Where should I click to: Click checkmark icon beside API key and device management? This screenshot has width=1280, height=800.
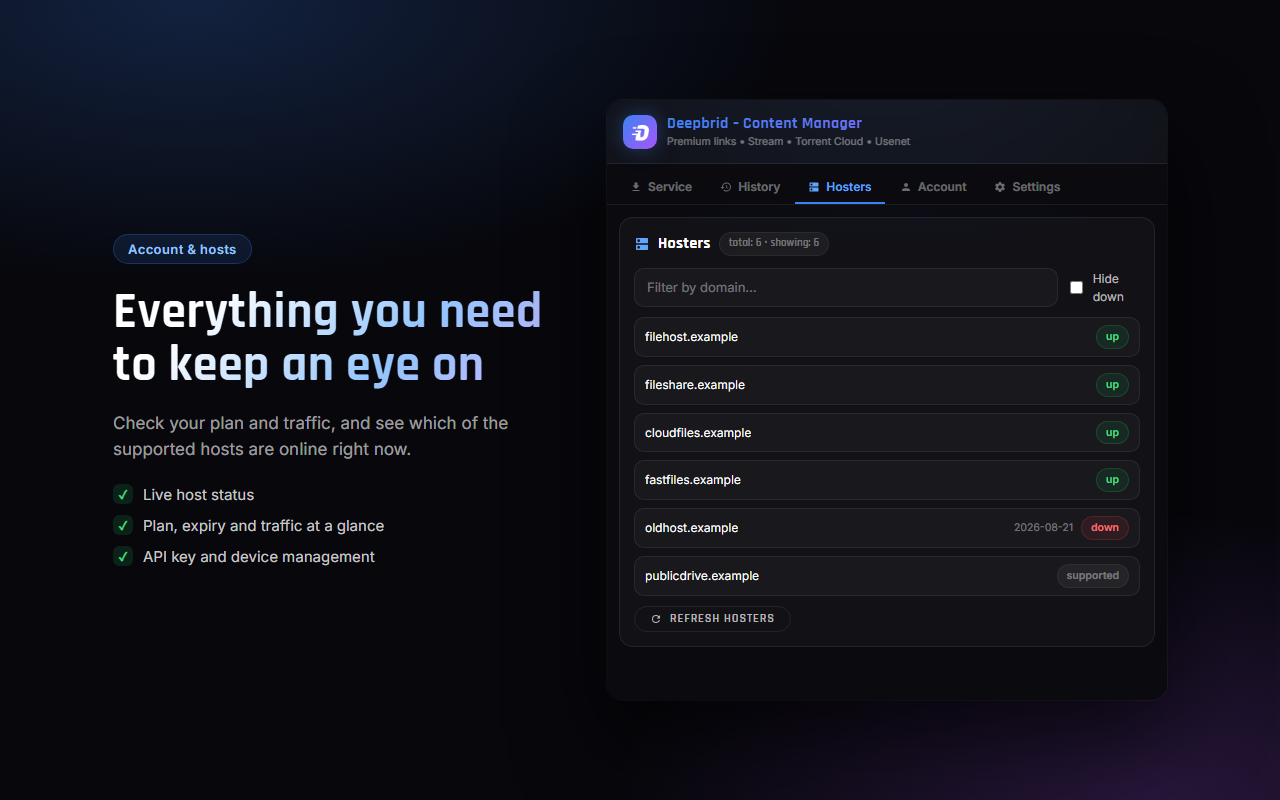[123, 556]
